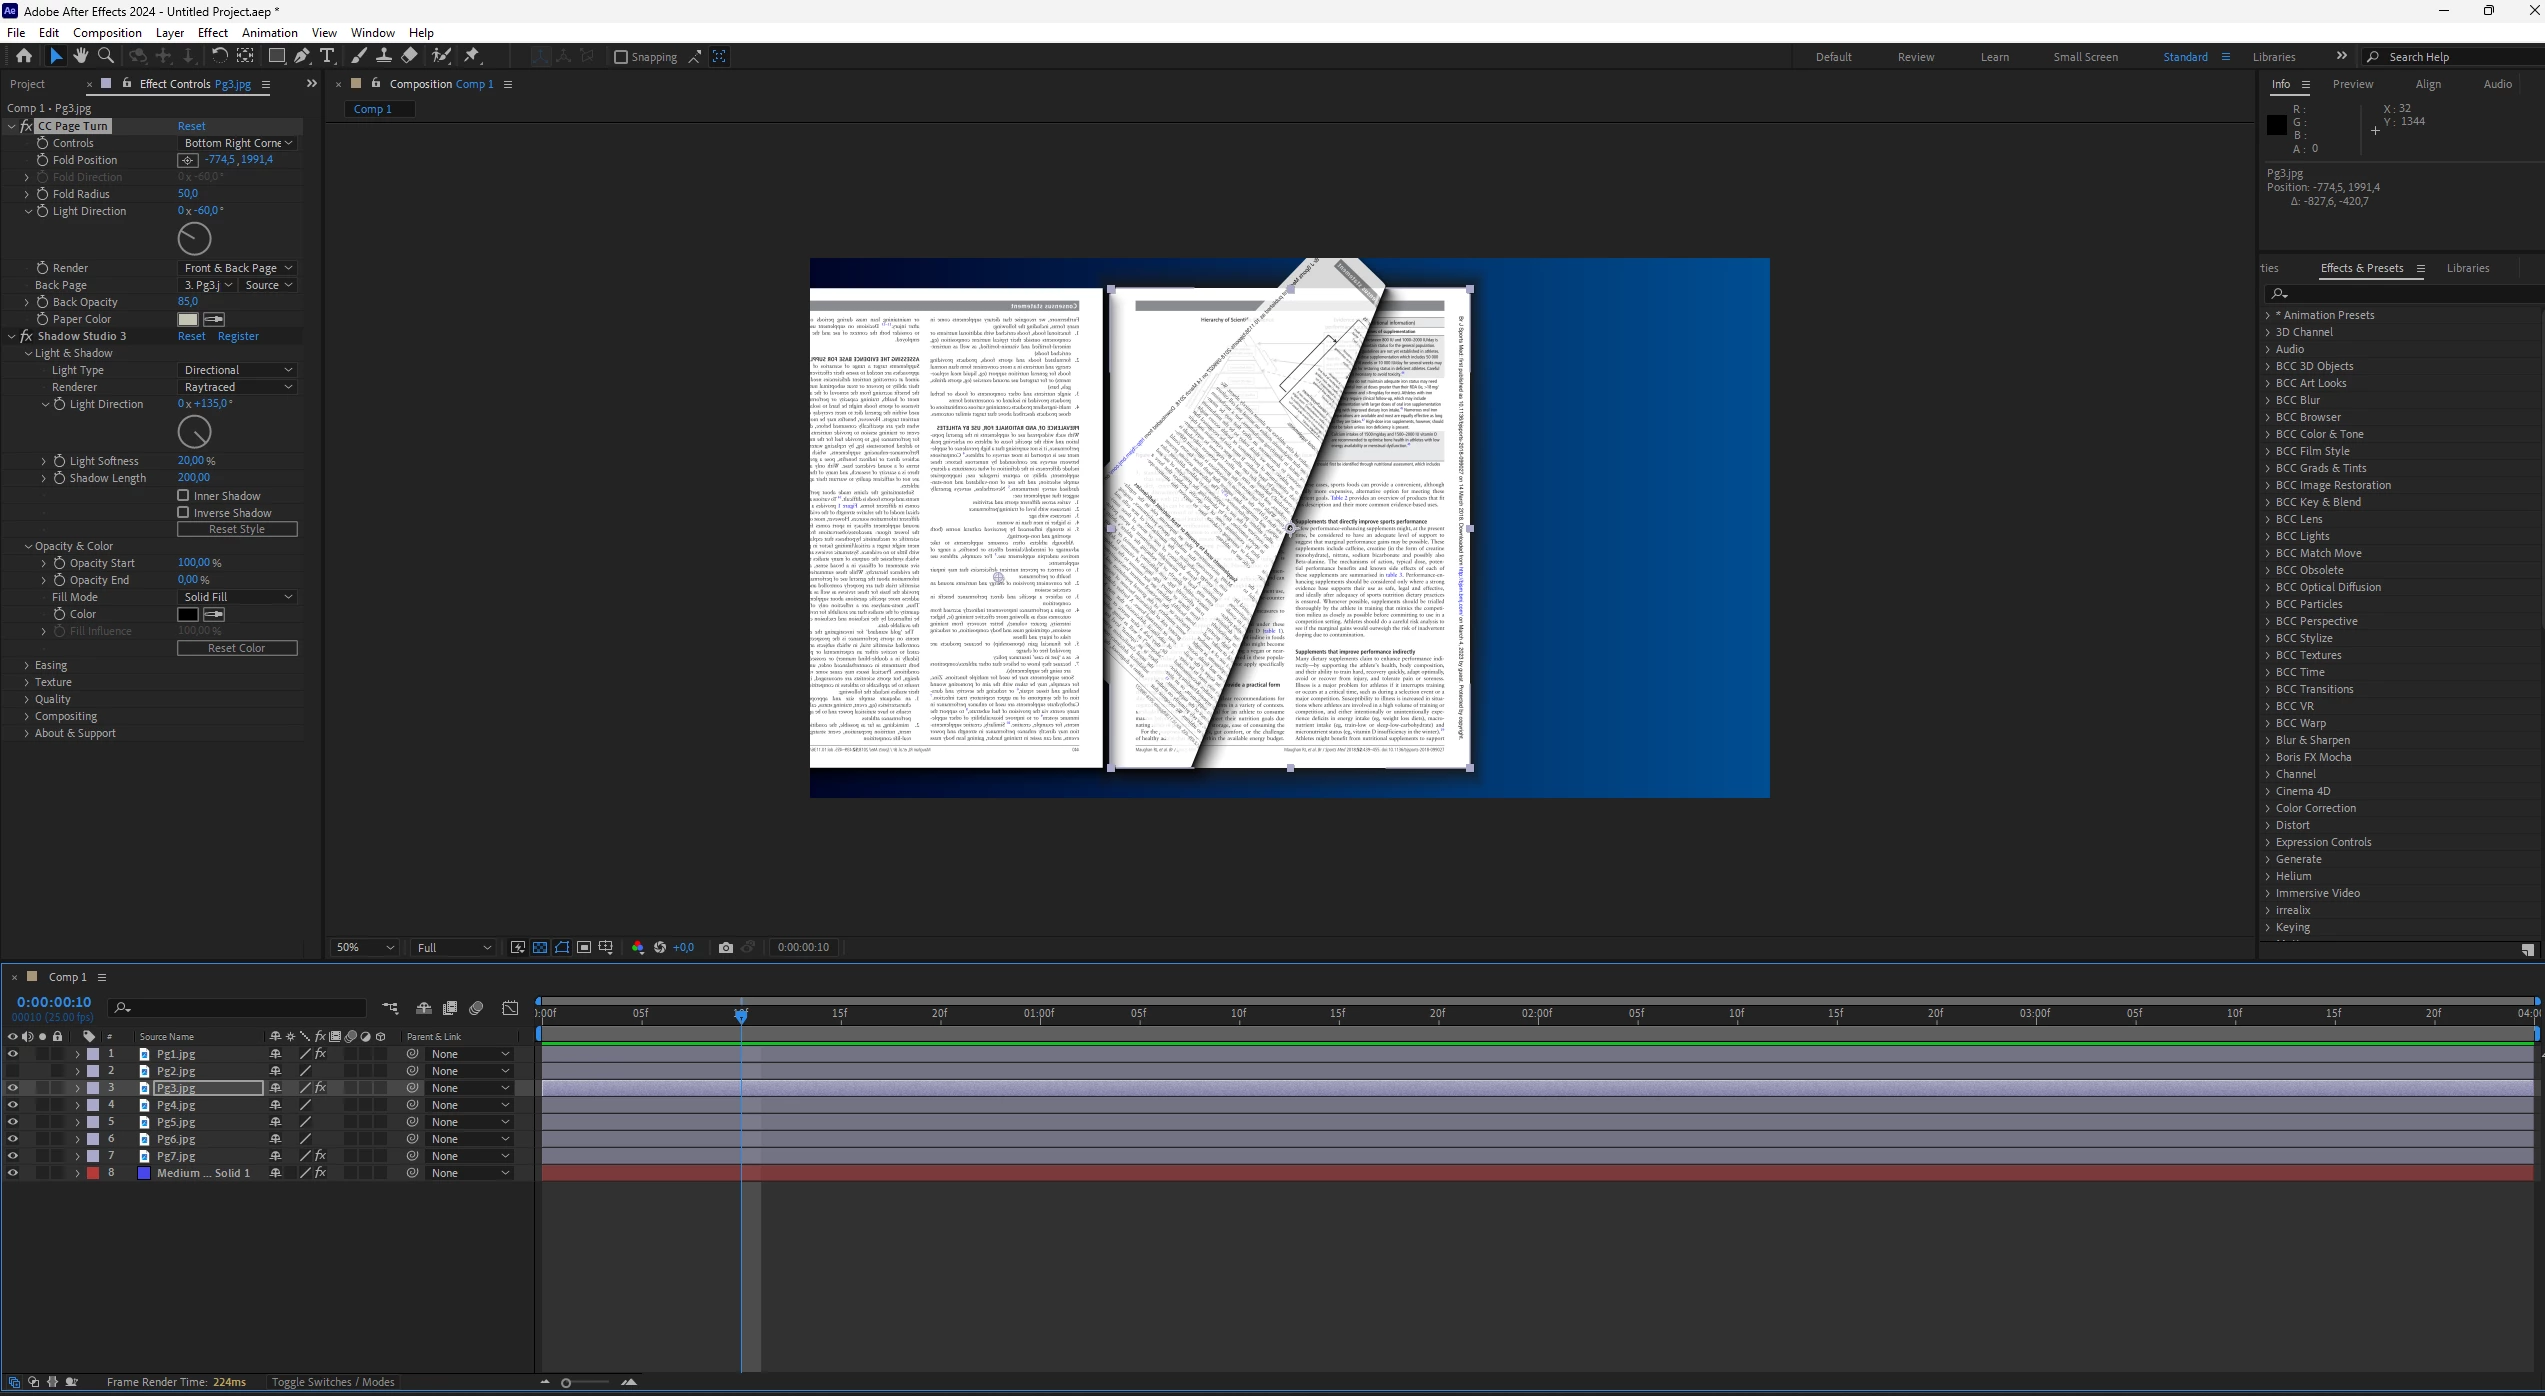Expand the Easing section
Image resolution: width=2545 pixels, height=1396 pixels.
coord(27,665)
